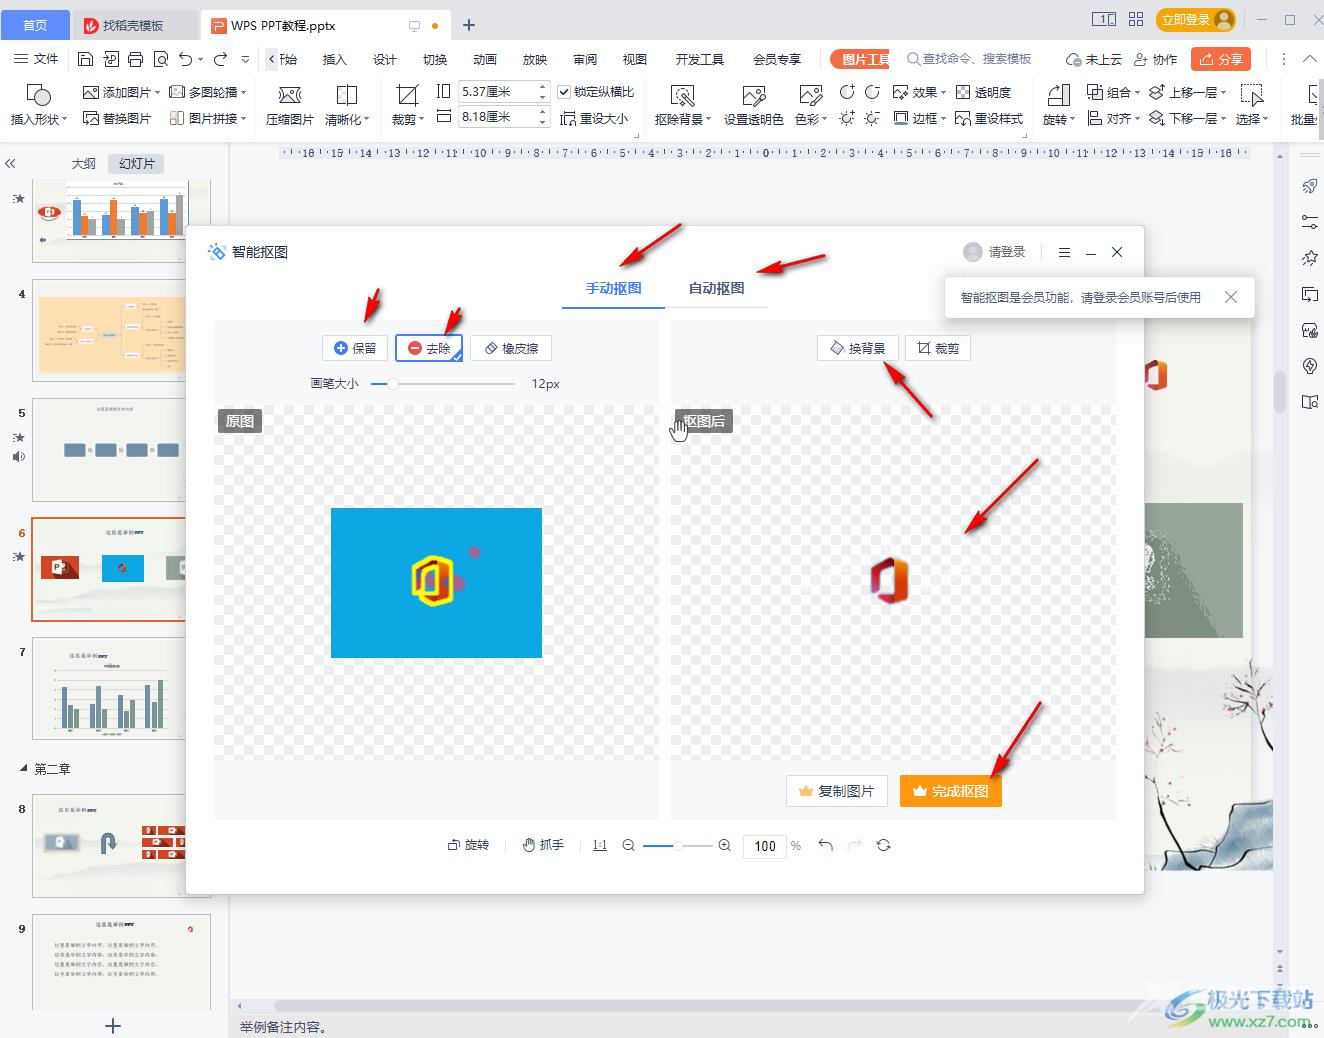
Task: Click the 立即登录 button
Action: [1196, 19]
